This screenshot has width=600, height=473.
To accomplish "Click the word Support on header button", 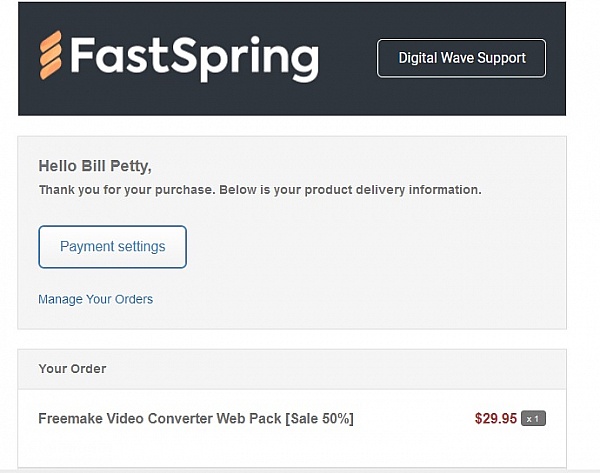I will point(500,58).
